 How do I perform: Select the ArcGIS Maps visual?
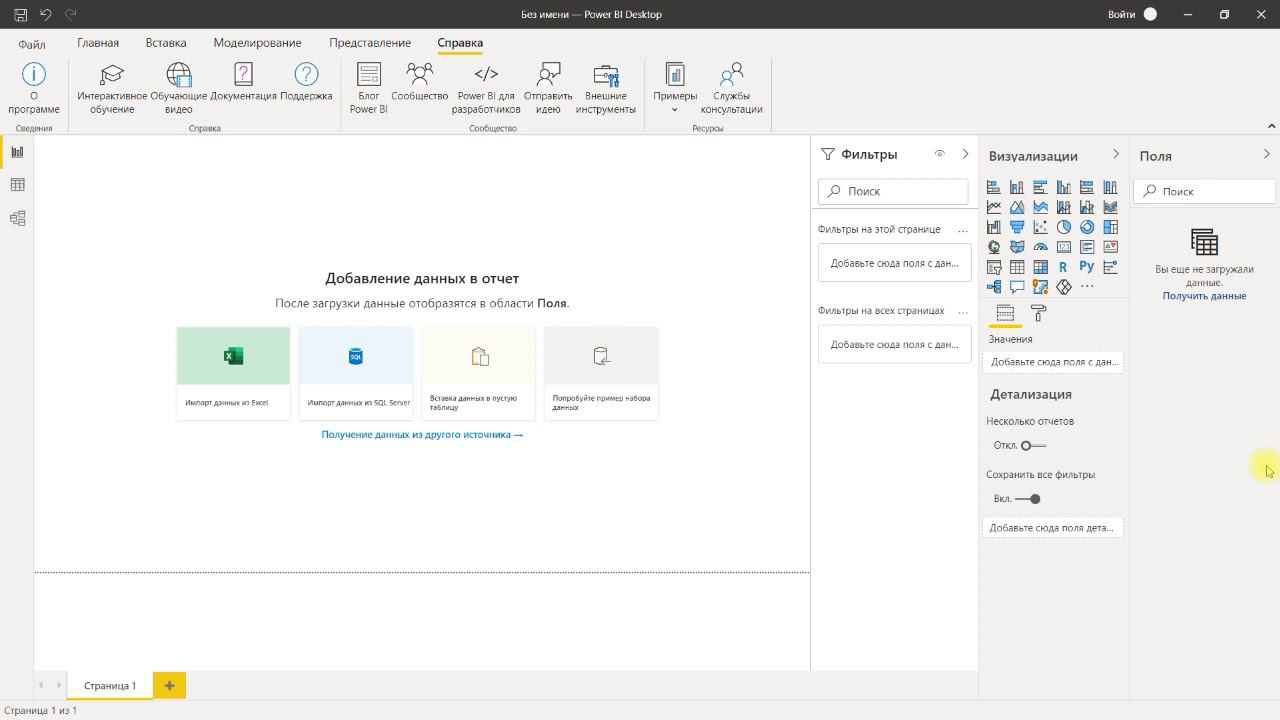(x=1040, y=287)
